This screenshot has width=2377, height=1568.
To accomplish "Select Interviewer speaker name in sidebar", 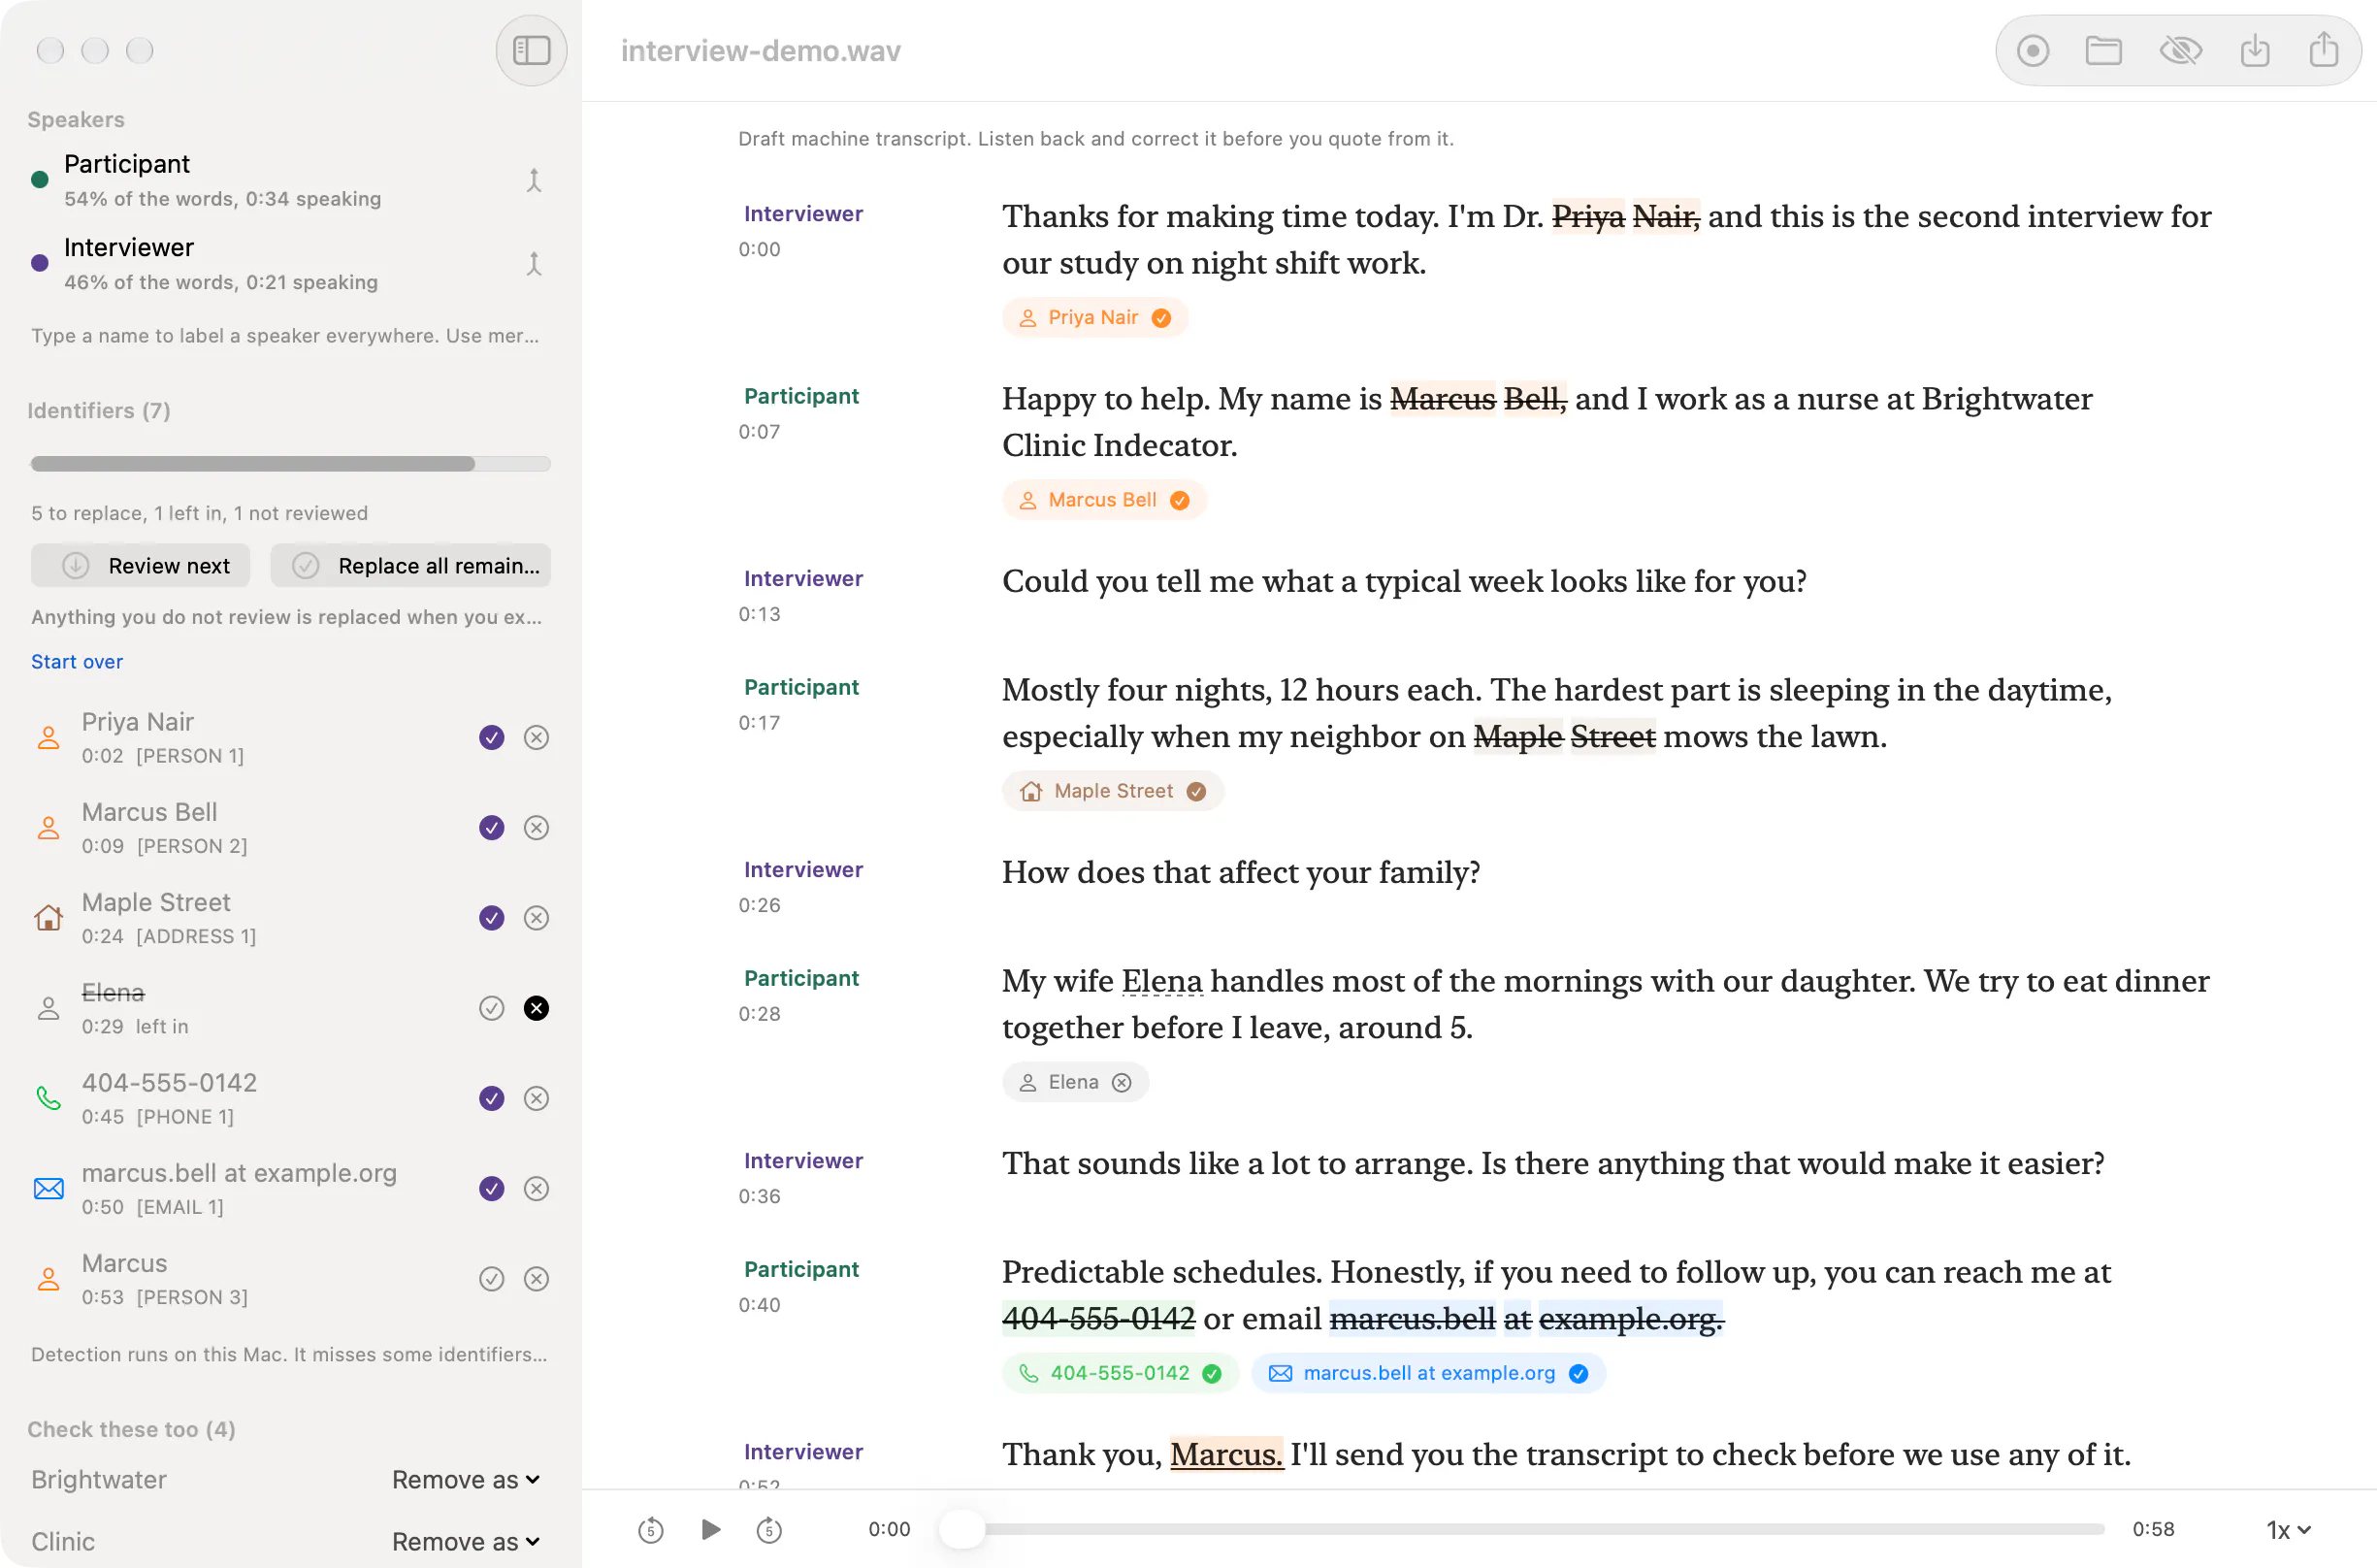I will 129,246.
